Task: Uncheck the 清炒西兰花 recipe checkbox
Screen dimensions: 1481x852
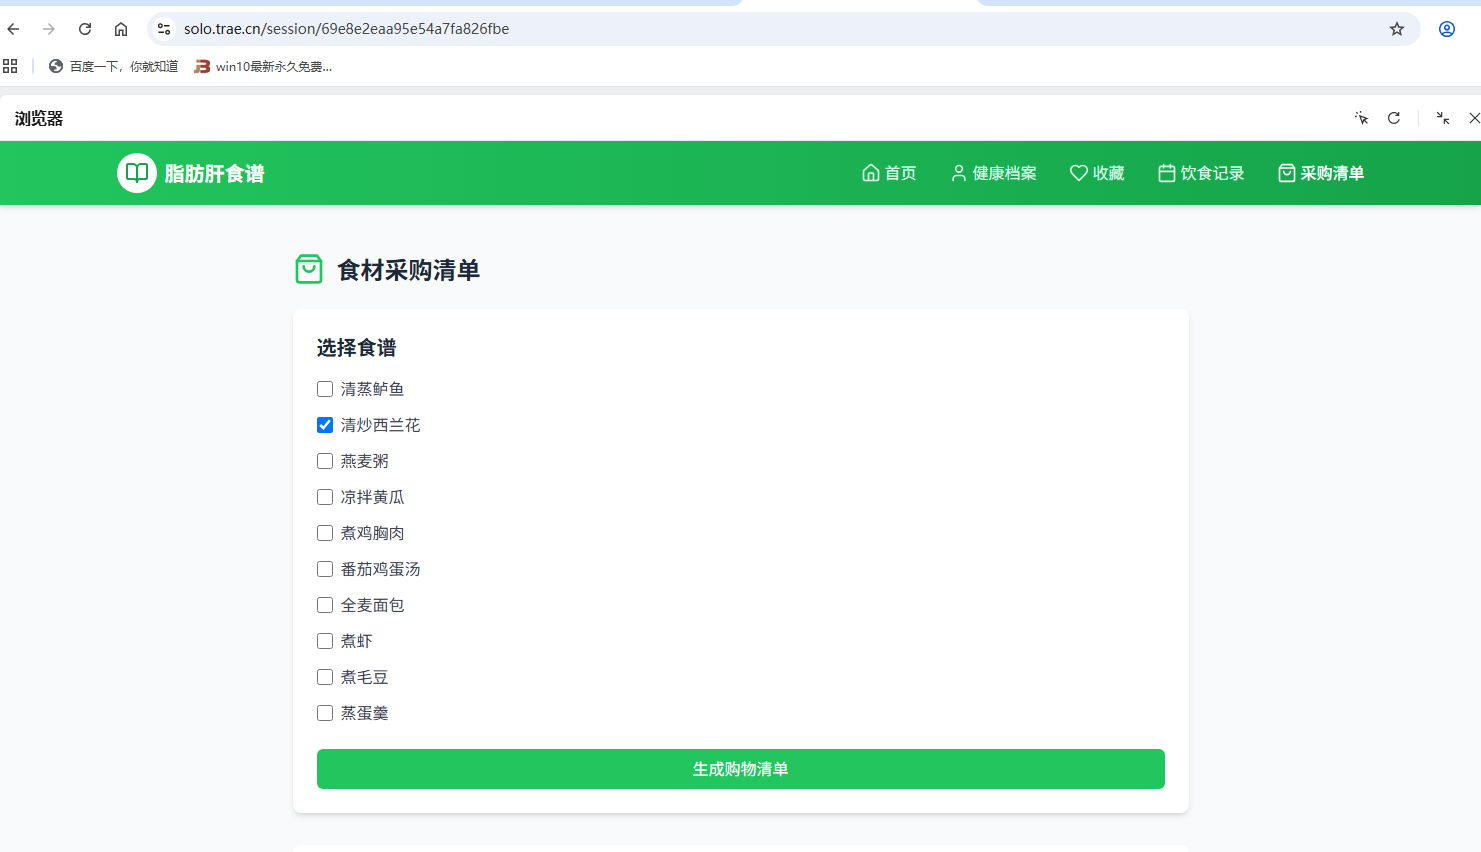Action: pos(325,425)
